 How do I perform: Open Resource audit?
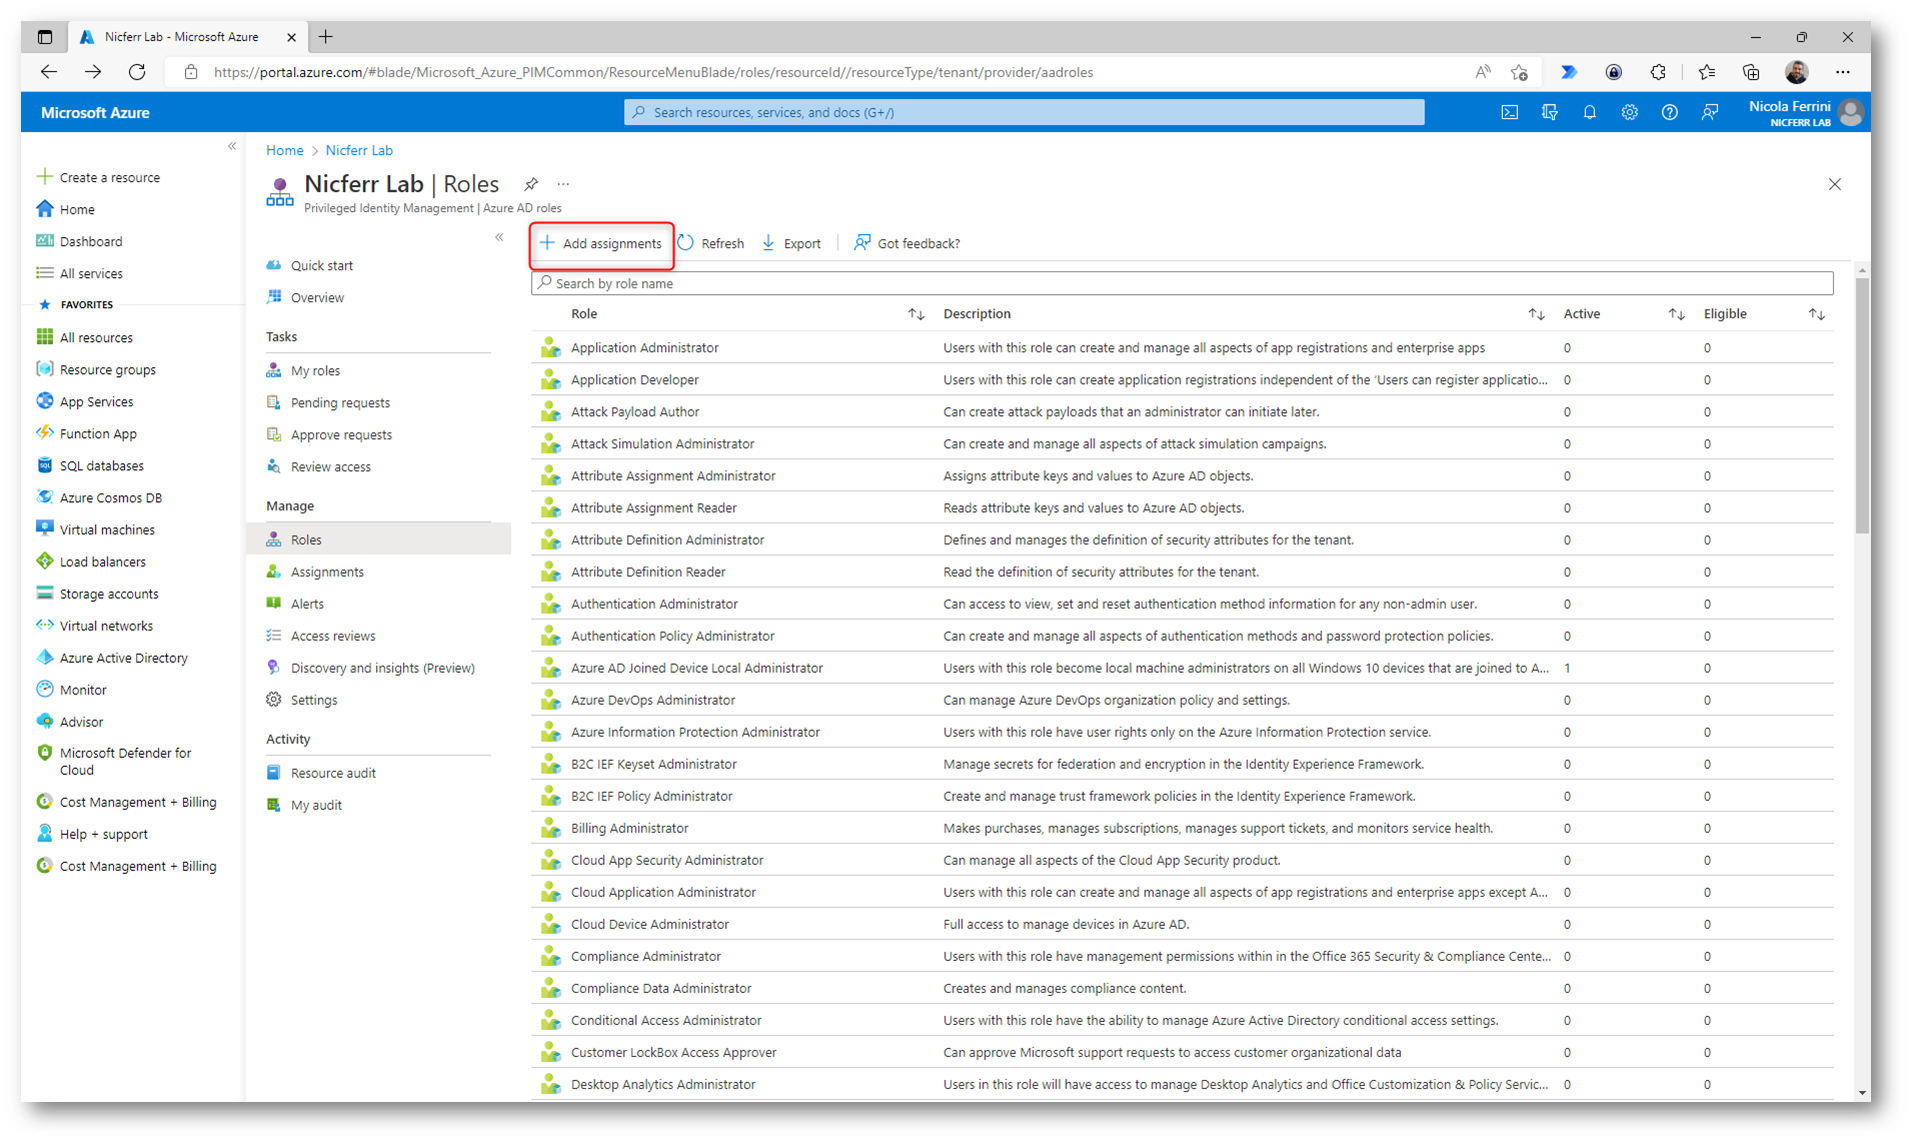pos(333,773)
